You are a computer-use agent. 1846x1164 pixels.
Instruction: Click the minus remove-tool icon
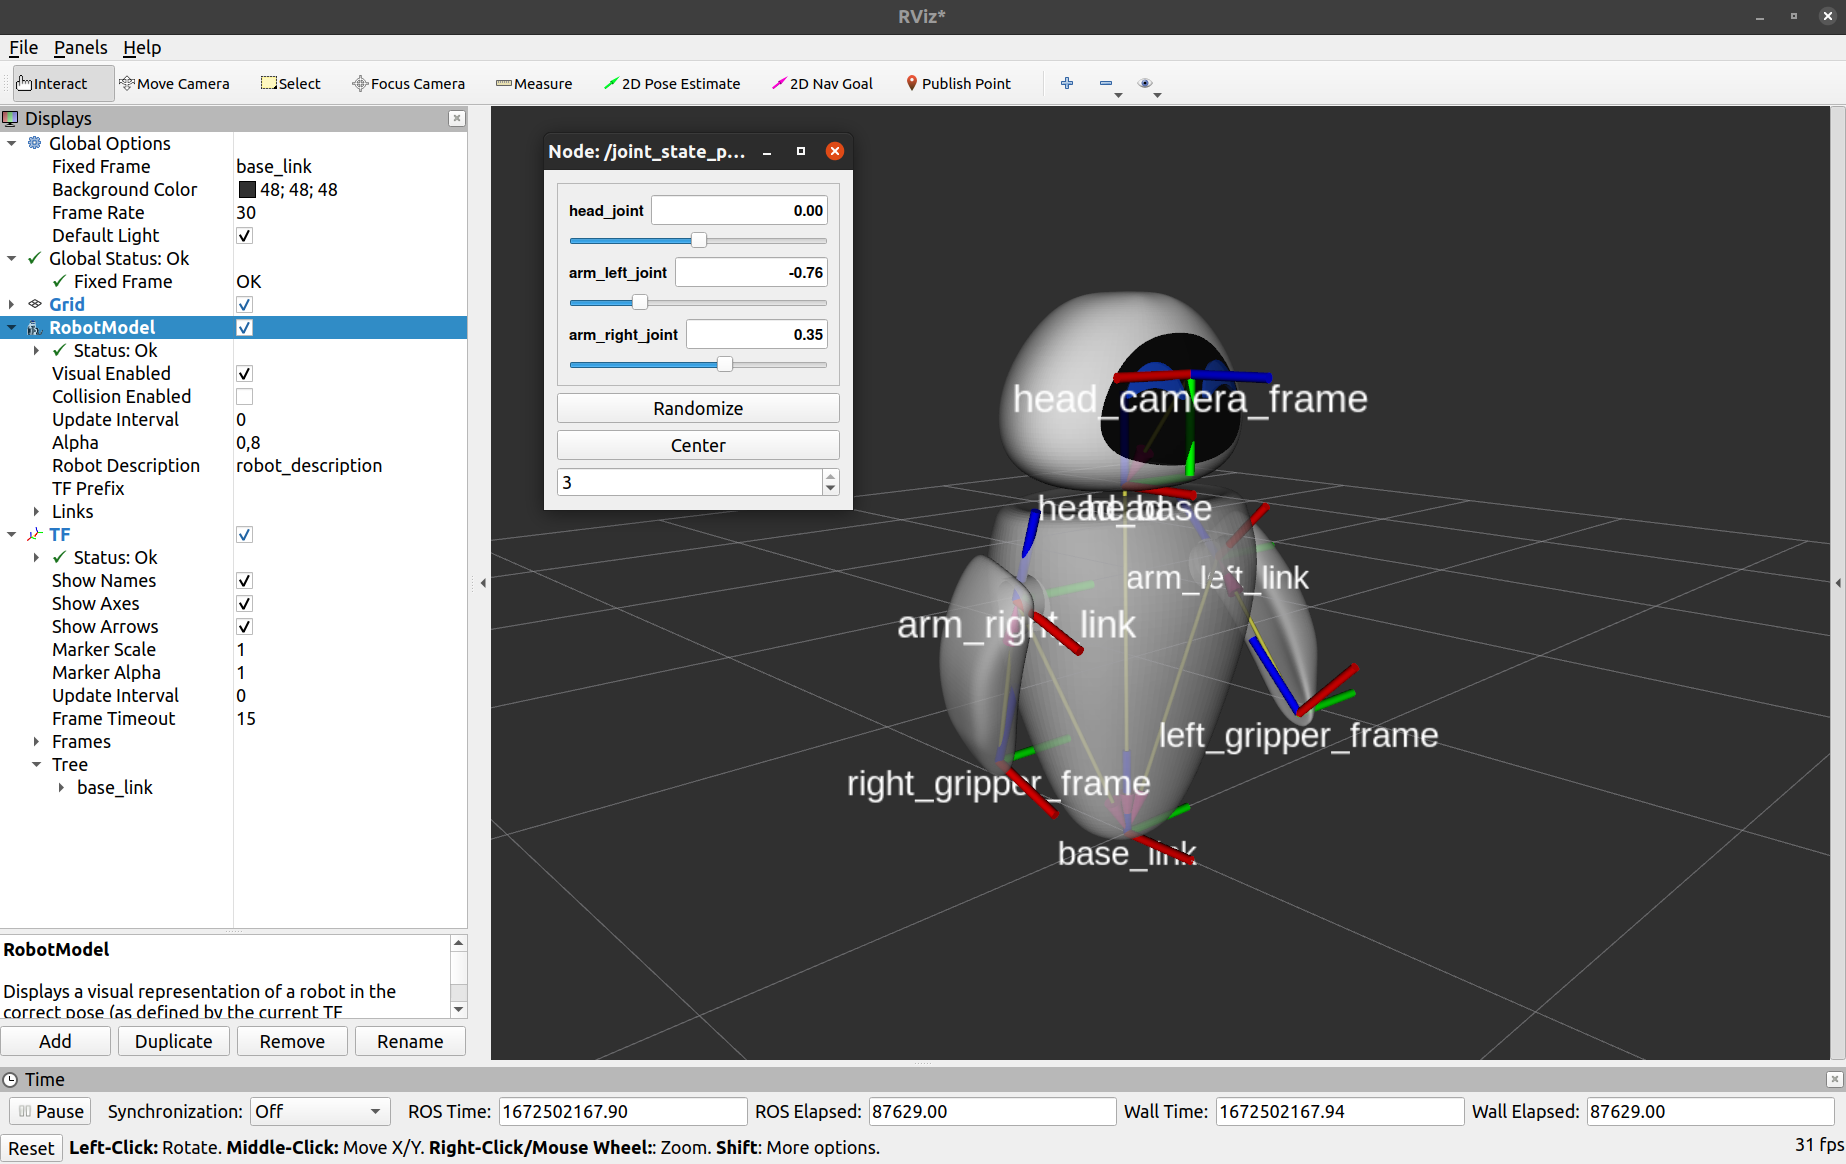pyautogui.click(x=1106, y=84)
